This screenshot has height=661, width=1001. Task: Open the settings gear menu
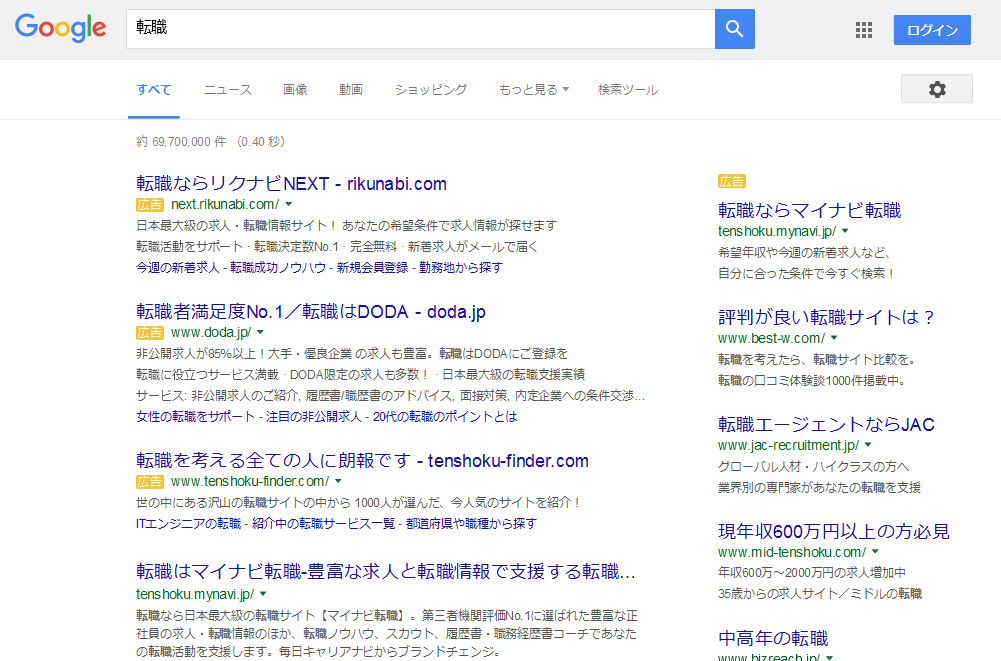coord(936,89)
